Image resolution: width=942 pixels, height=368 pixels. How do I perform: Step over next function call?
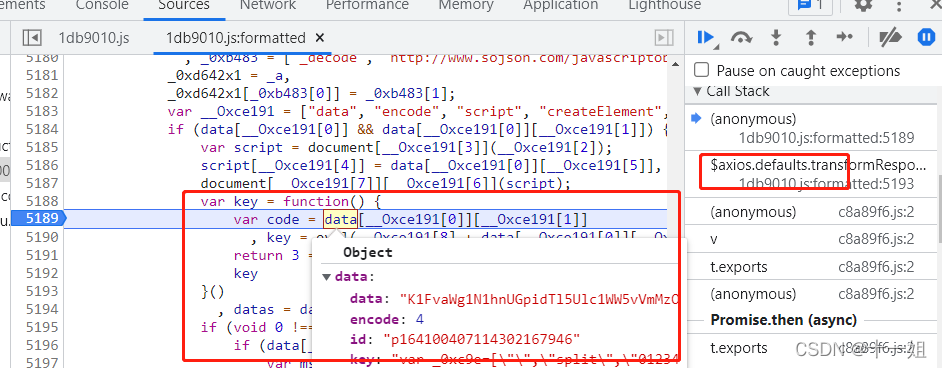click(741, 38)
